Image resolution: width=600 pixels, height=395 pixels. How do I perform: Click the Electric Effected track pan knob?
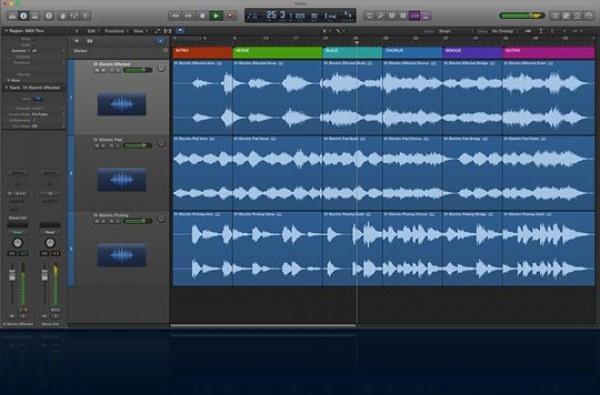[161, 68]
